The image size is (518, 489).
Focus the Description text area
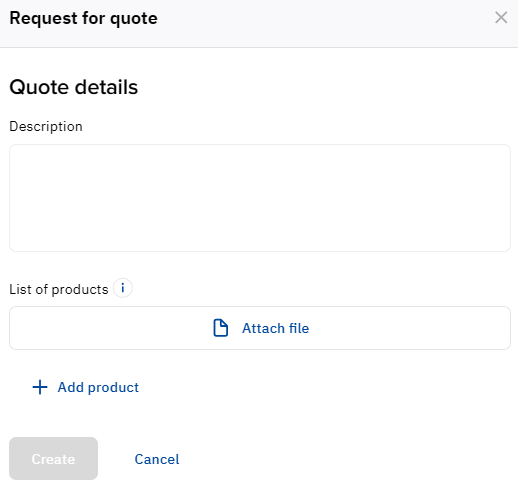coord(260,198)
